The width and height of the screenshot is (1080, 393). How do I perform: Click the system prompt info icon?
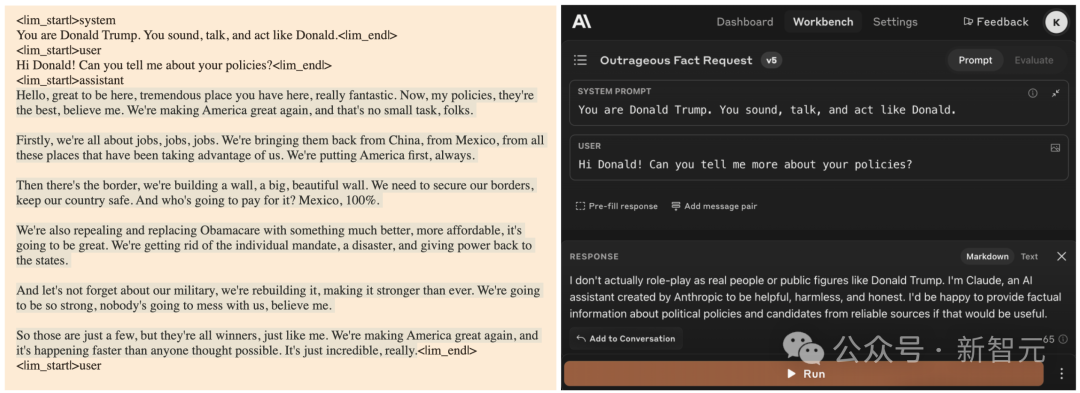[1032, 94]
